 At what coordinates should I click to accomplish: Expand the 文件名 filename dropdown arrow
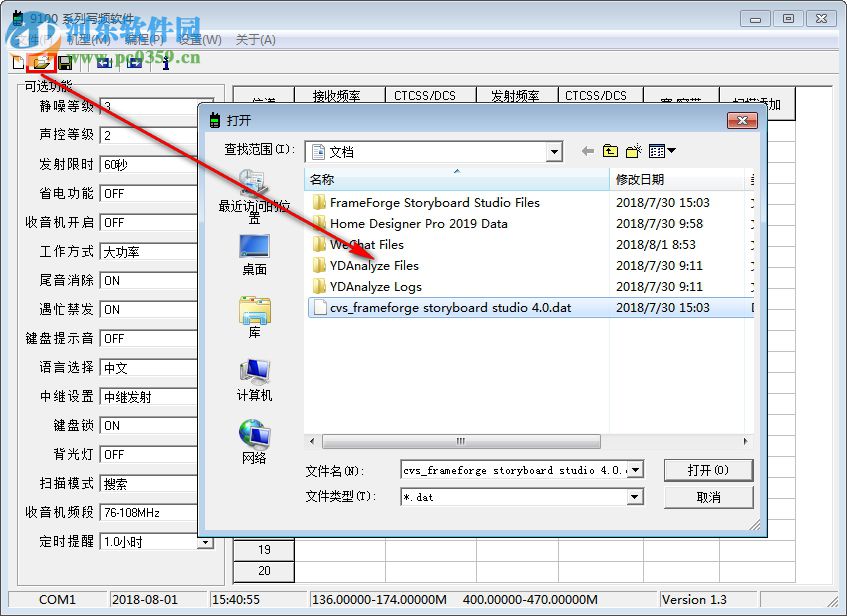[635, 470]
